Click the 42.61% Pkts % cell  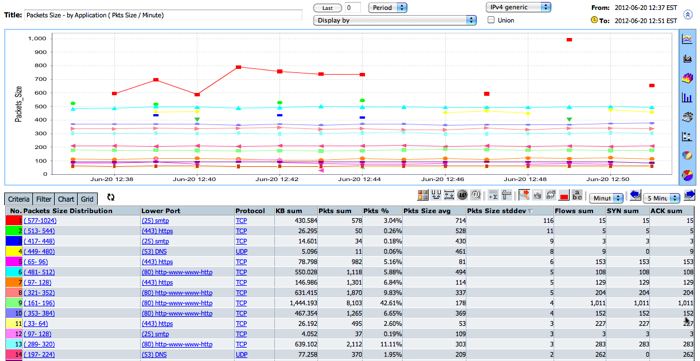[x=382, y=303]
